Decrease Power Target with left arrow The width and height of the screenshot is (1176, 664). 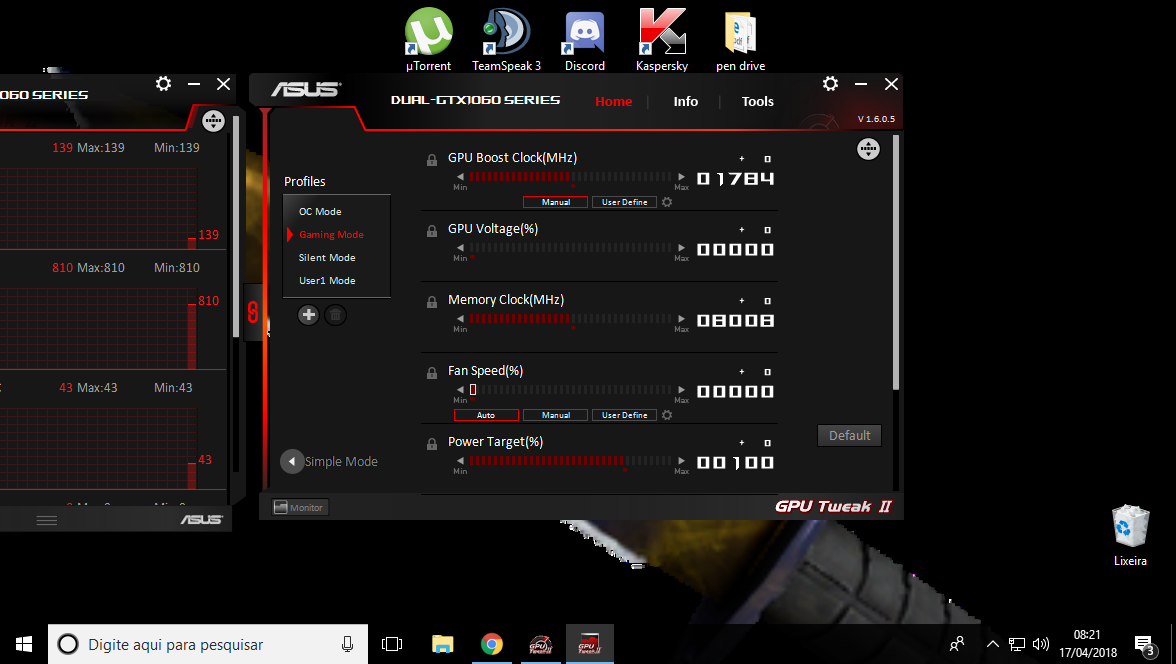pyautogui.click(x=460, y=461)
